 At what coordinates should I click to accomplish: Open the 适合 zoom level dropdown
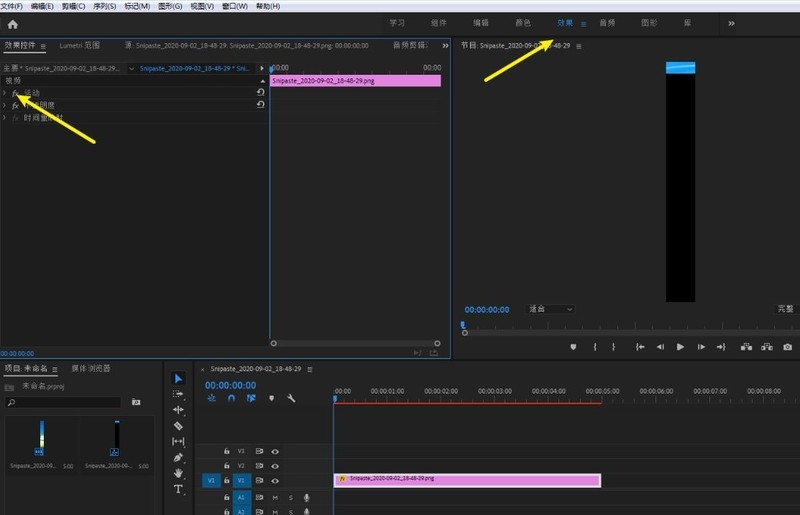click(550, 309)
